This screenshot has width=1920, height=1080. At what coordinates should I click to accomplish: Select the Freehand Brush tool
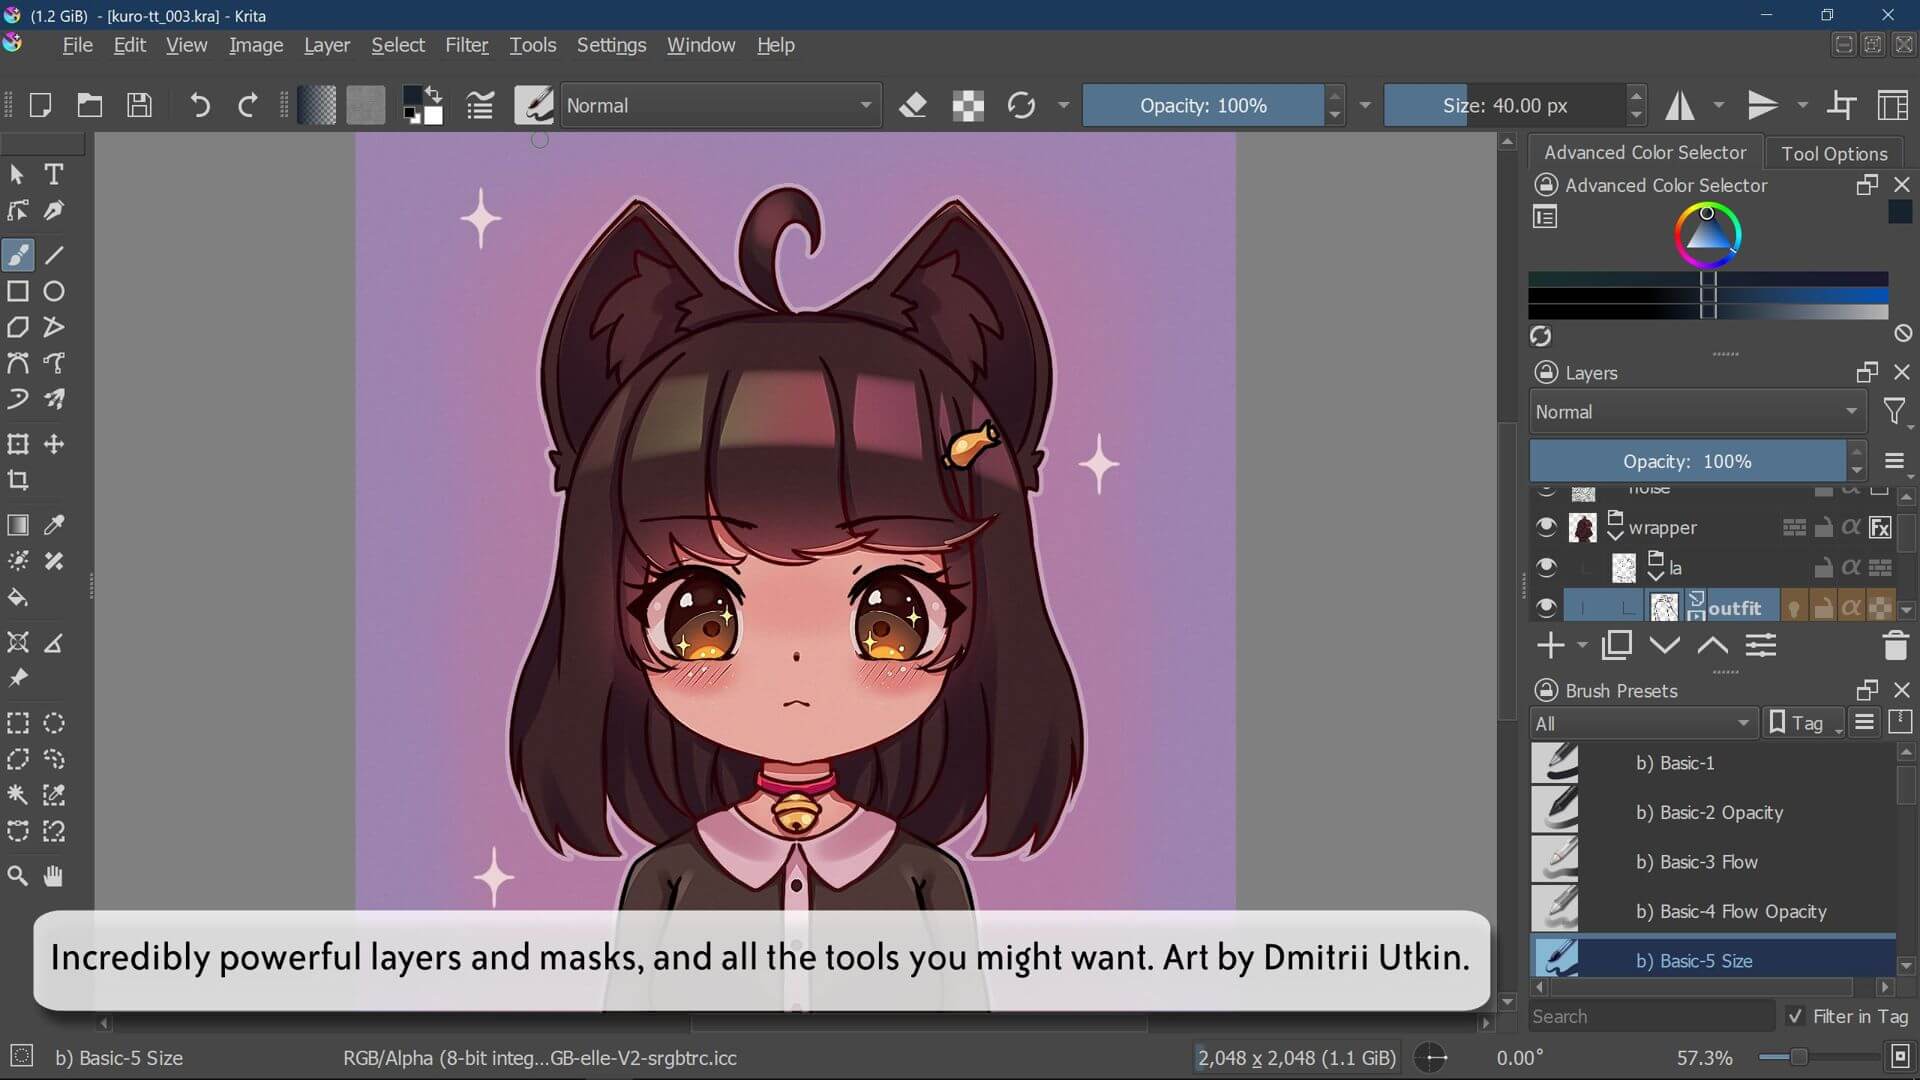coord(16,255)
